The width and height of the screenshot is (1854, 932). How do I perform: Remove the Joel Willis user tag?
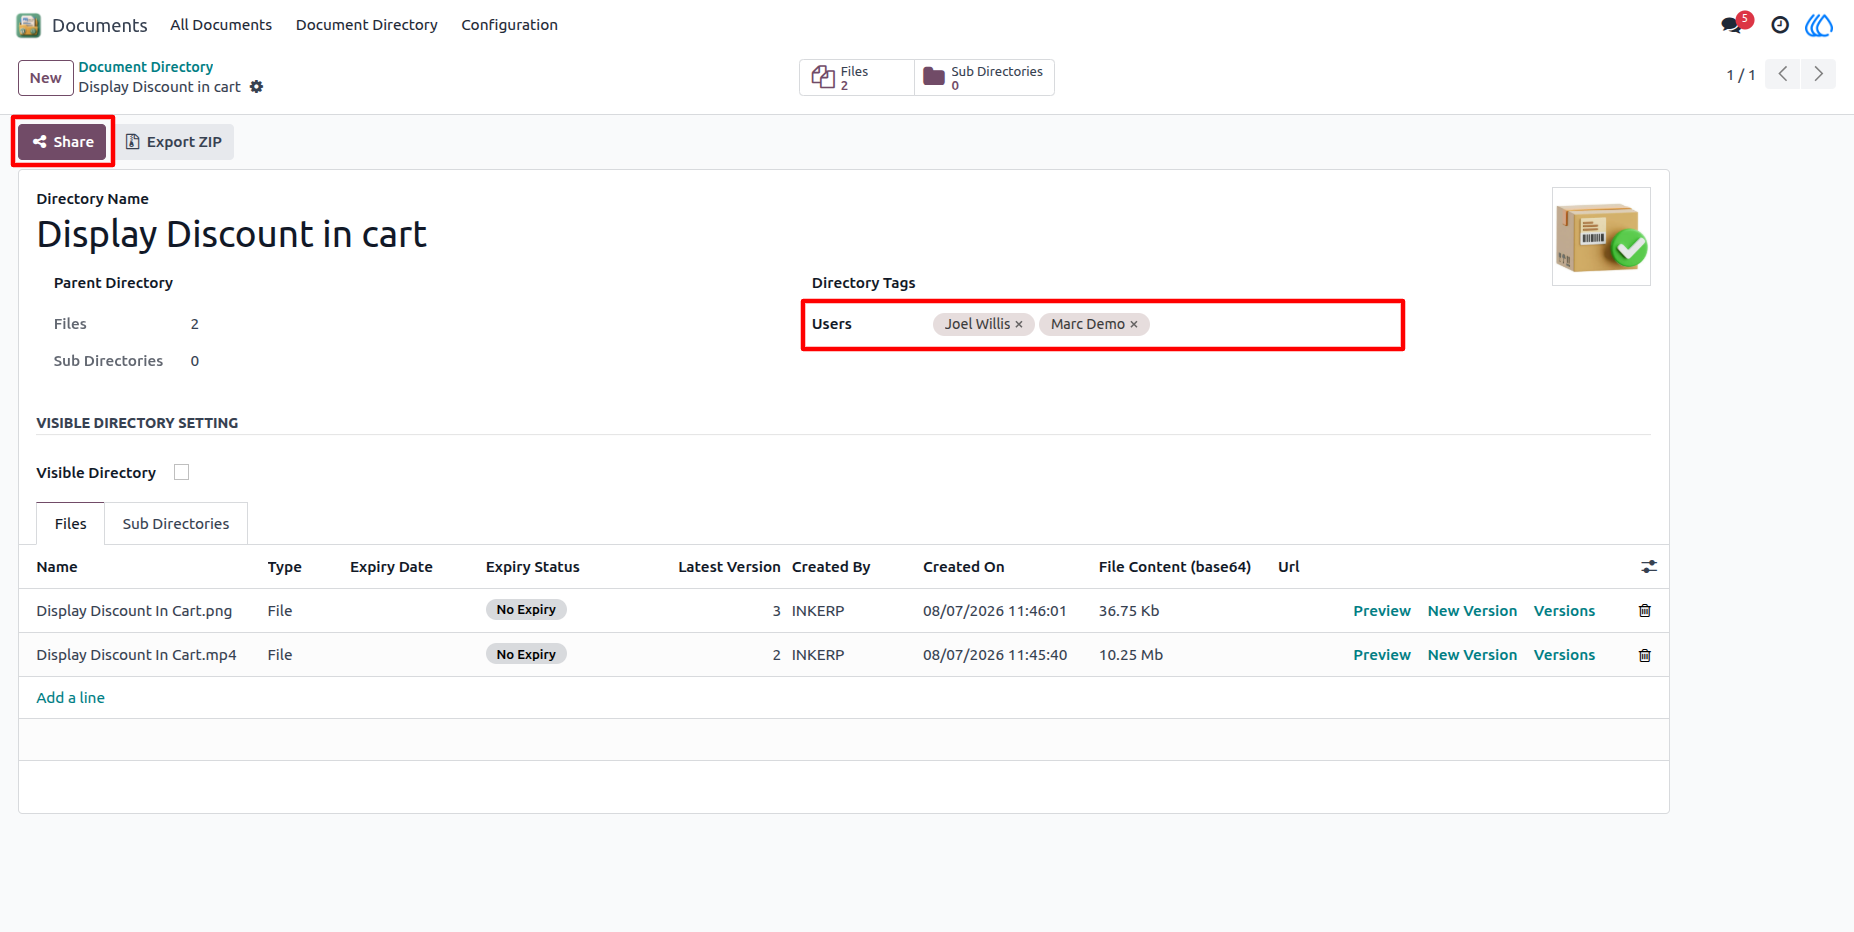[x=1019, y=324]
